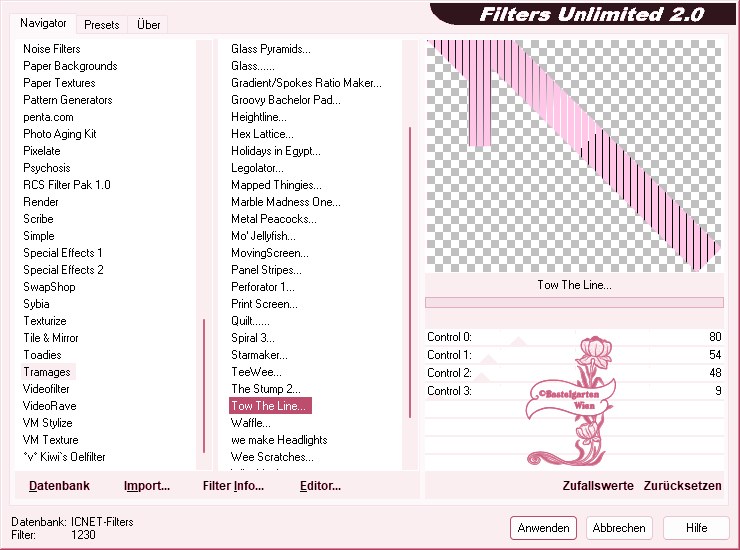The height and width of the screenshot is (550, 740).
Task: Select Texturize category
Action: 45,321
